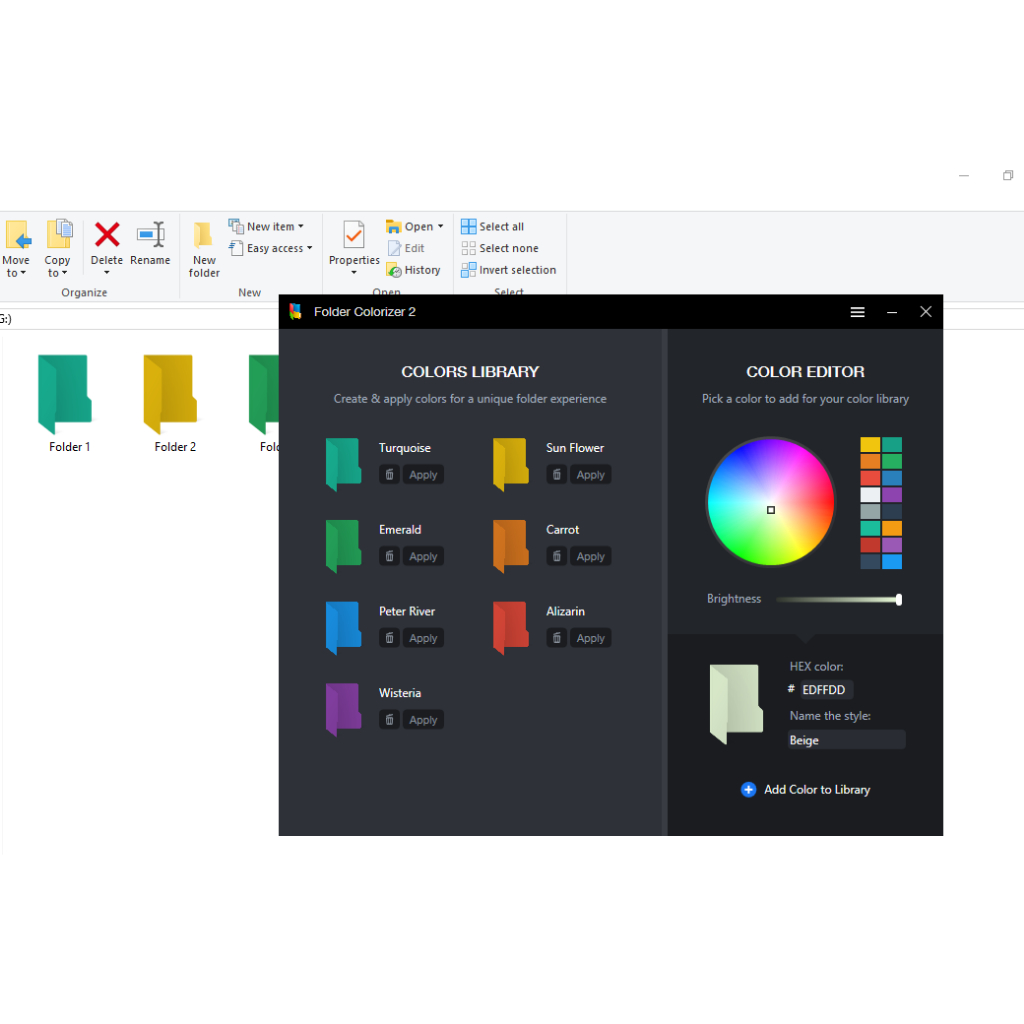Remove the Emerald color via trash icon
Viewport: 1024px width, 1024px height.
[x=389, y=556]
